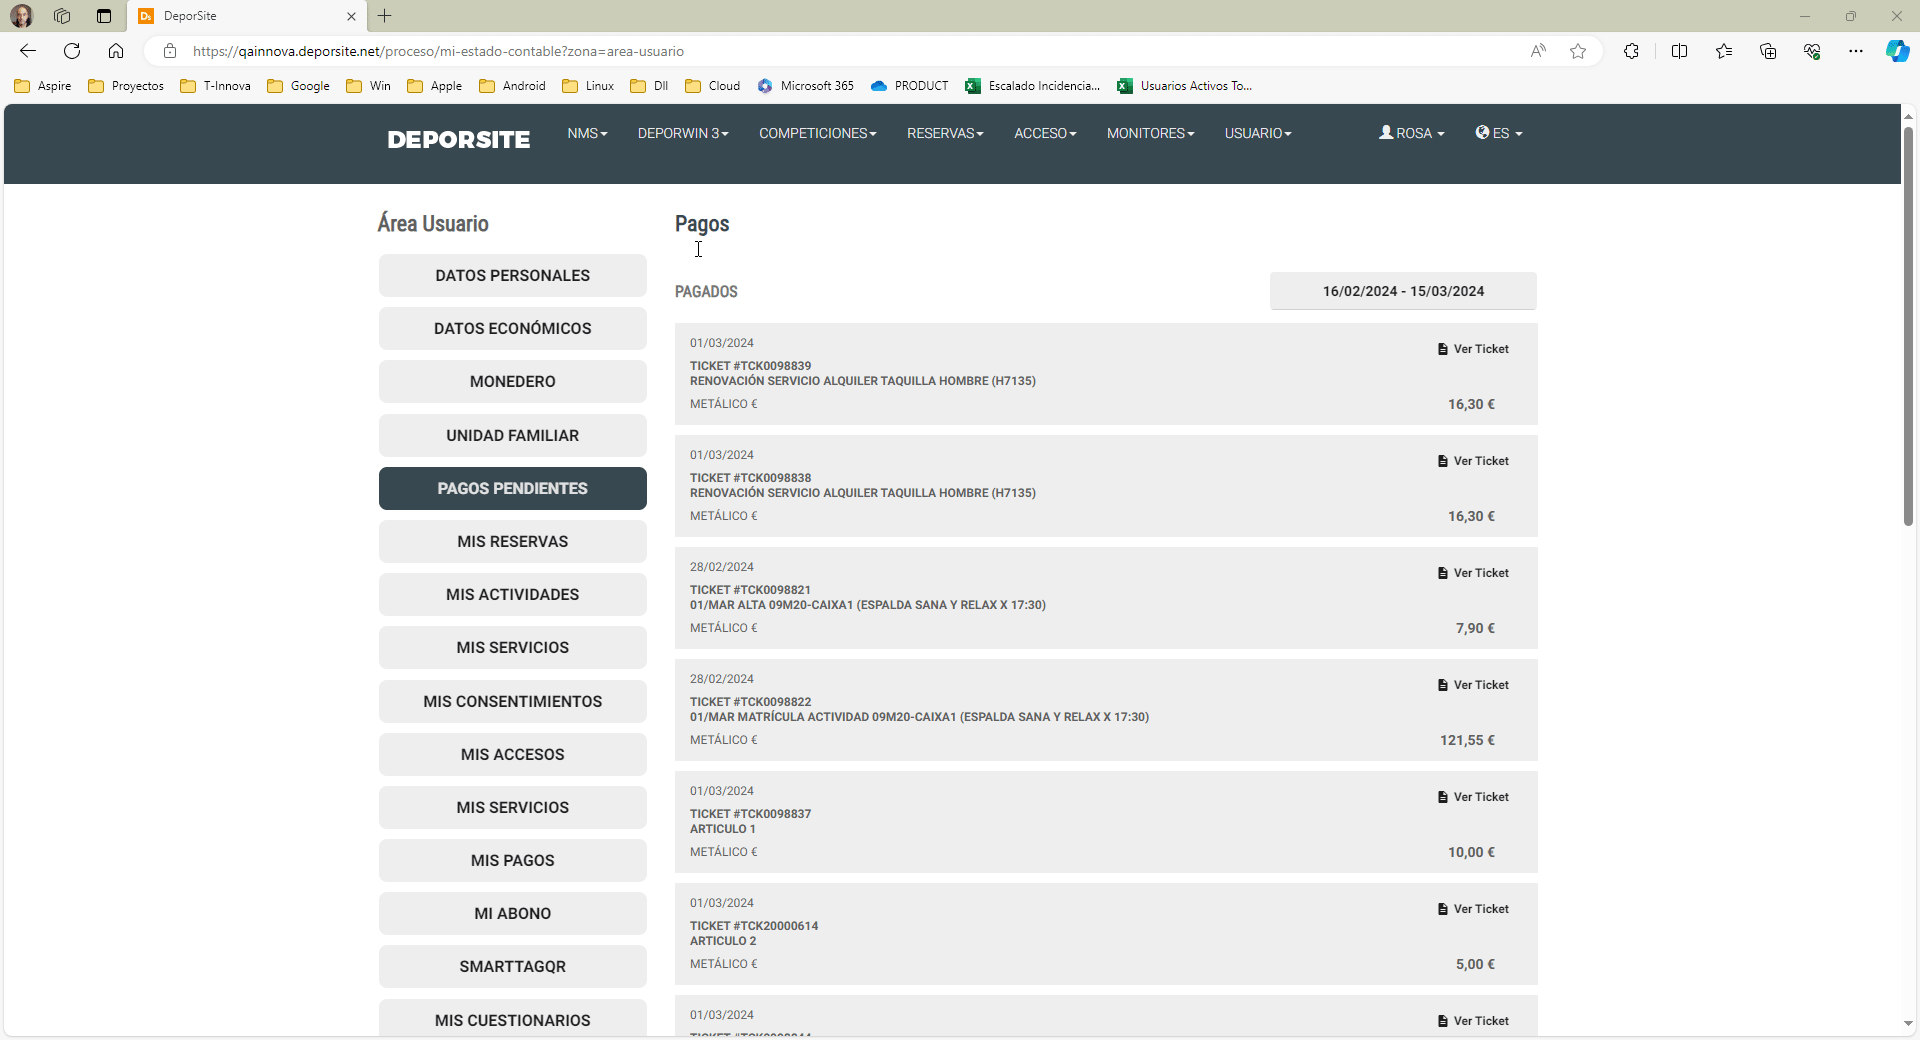
Task: Open Escalado Incidencia Excel bookmark
Action: click(x=1033, y=86)
